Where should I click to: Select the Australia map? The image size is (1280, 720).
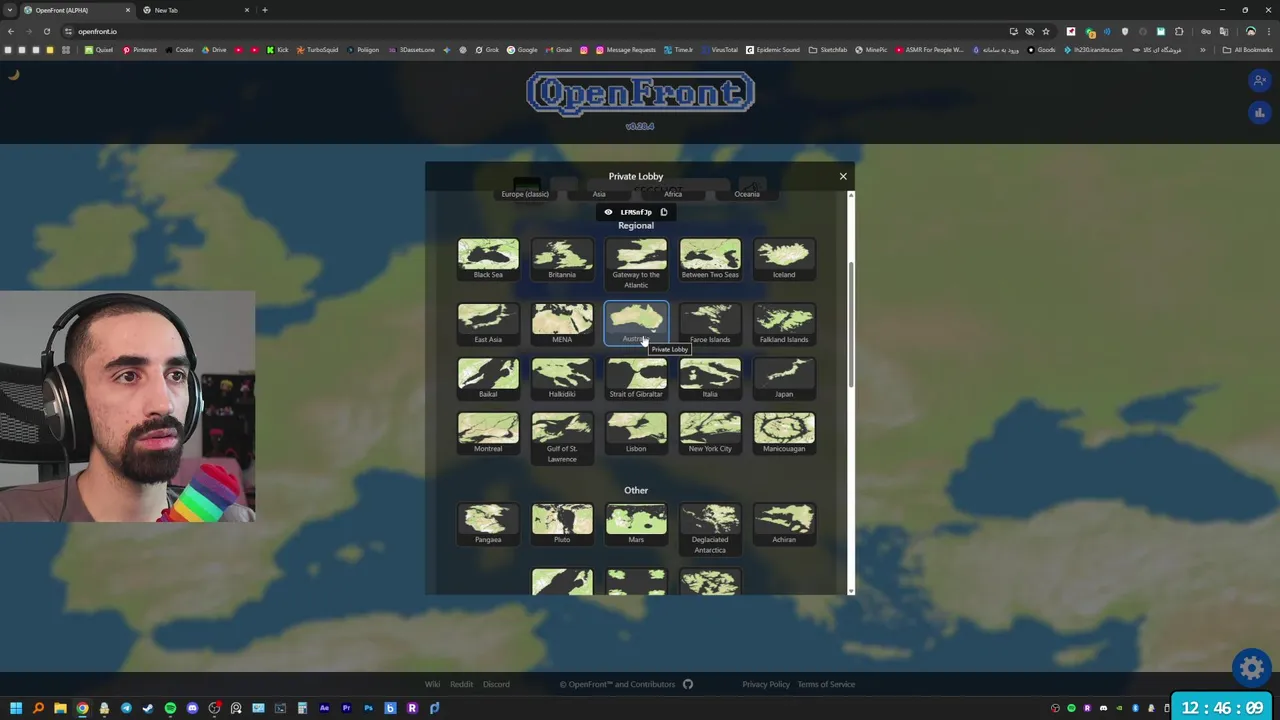tap(636, 324)
